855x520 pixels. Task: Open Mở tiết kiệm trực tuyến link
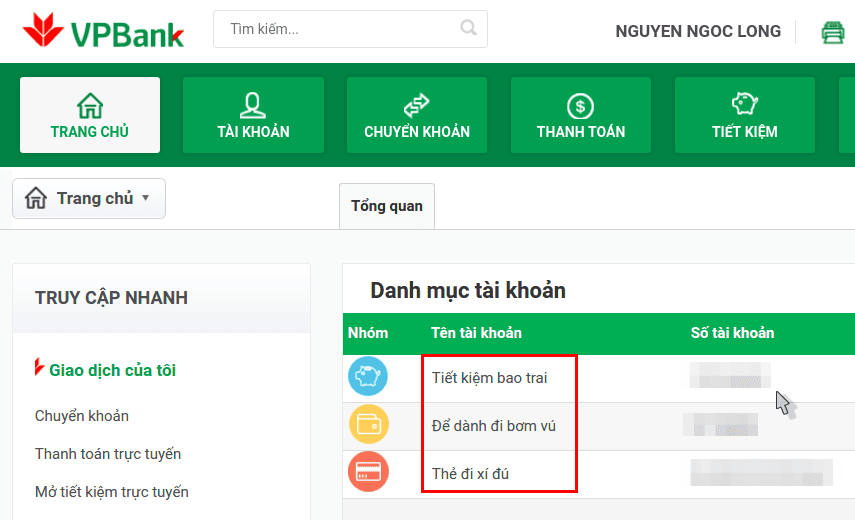[x=112, y=492]
